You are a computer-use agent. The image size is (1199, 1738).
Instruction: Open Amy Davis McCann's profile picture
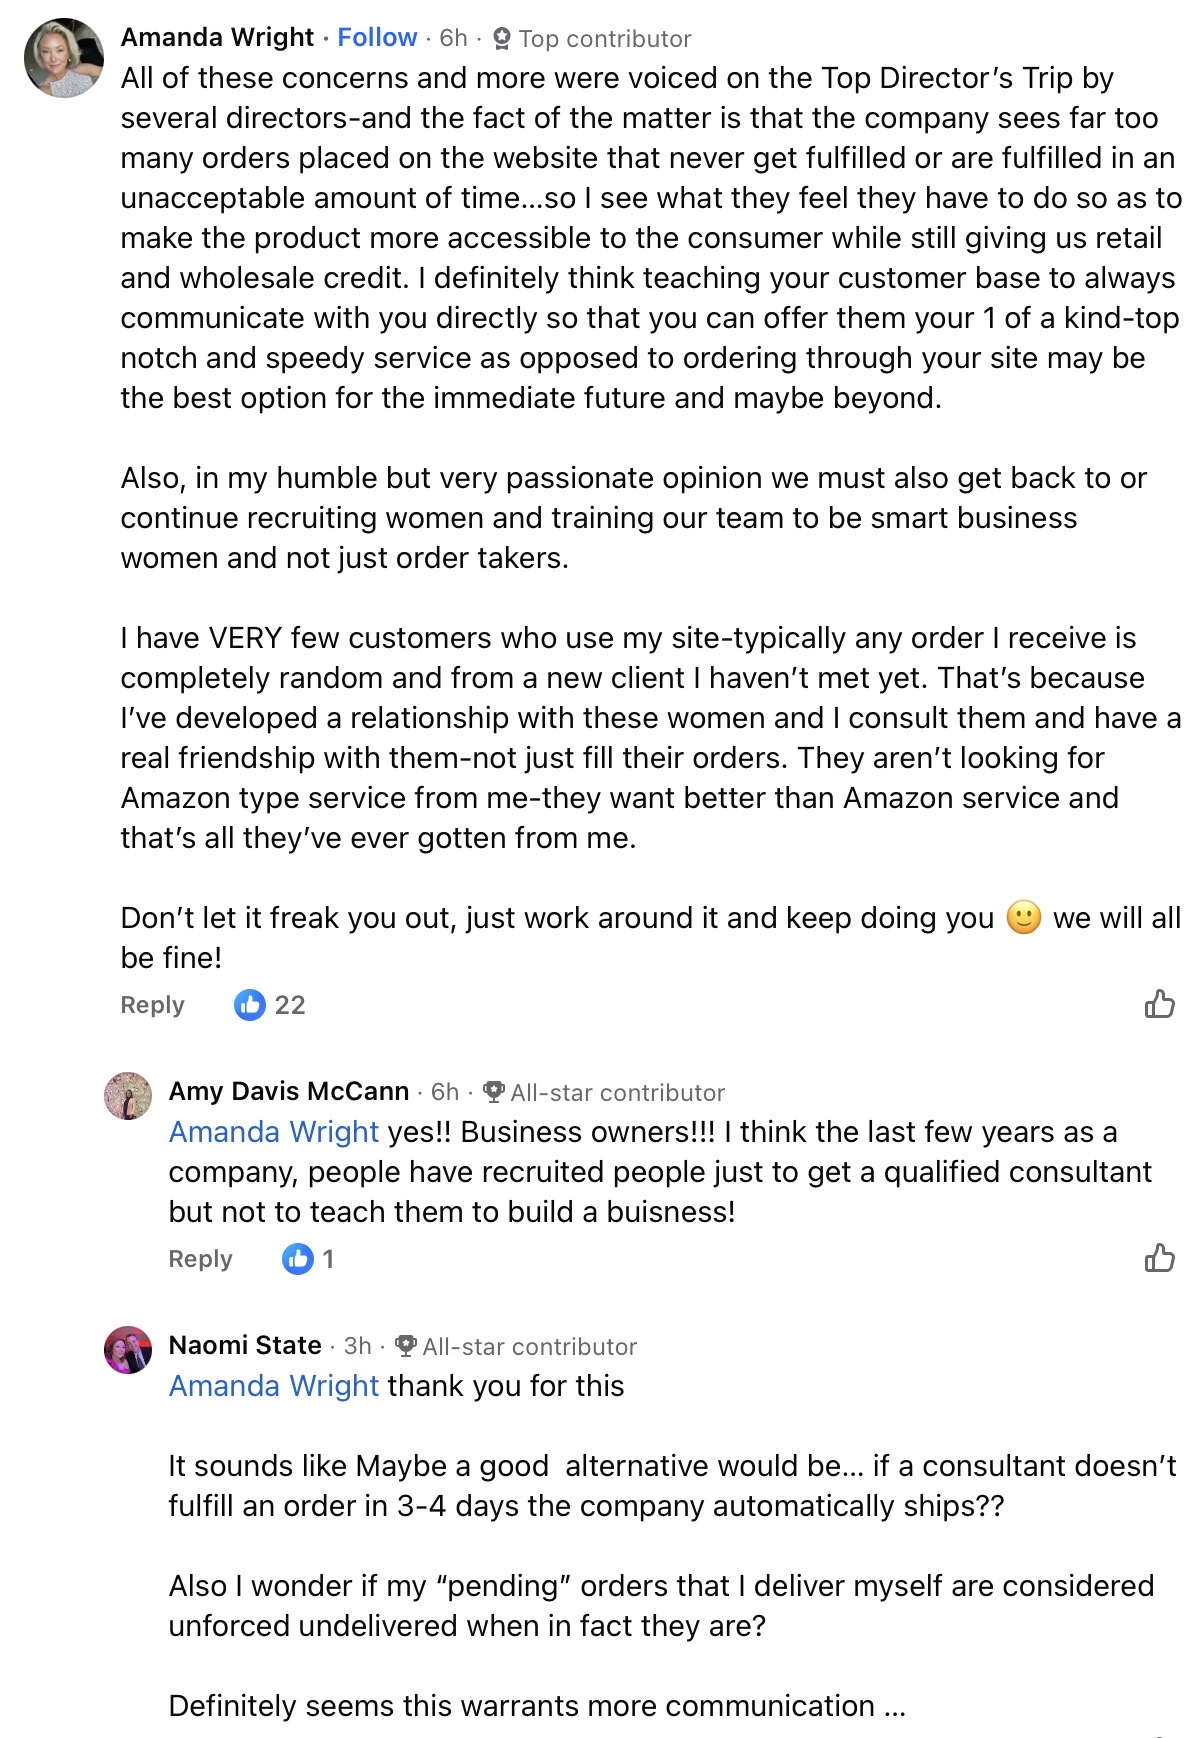pos(128,1096)
